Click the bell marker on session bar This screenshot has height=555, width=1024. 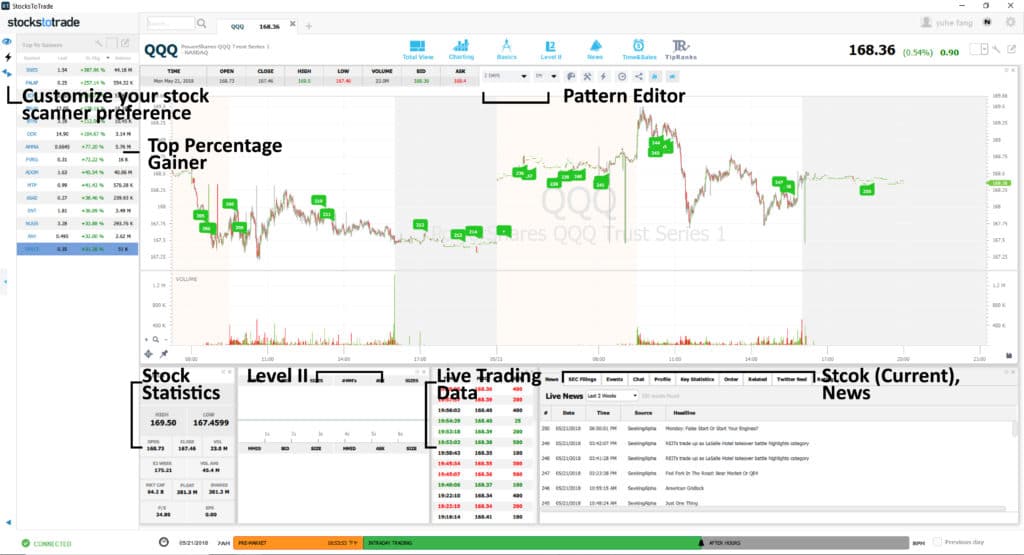pyautogui.click(x=701, y=543)
